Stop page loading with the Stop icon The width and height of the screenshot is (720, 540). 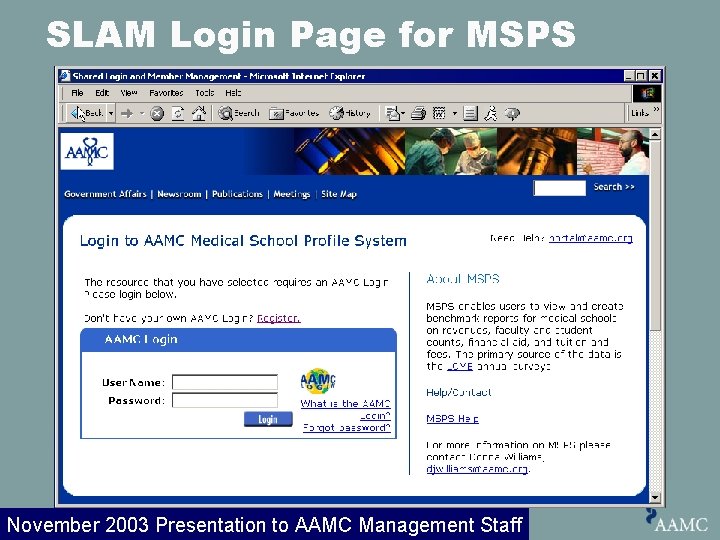[x=157, y=113]
